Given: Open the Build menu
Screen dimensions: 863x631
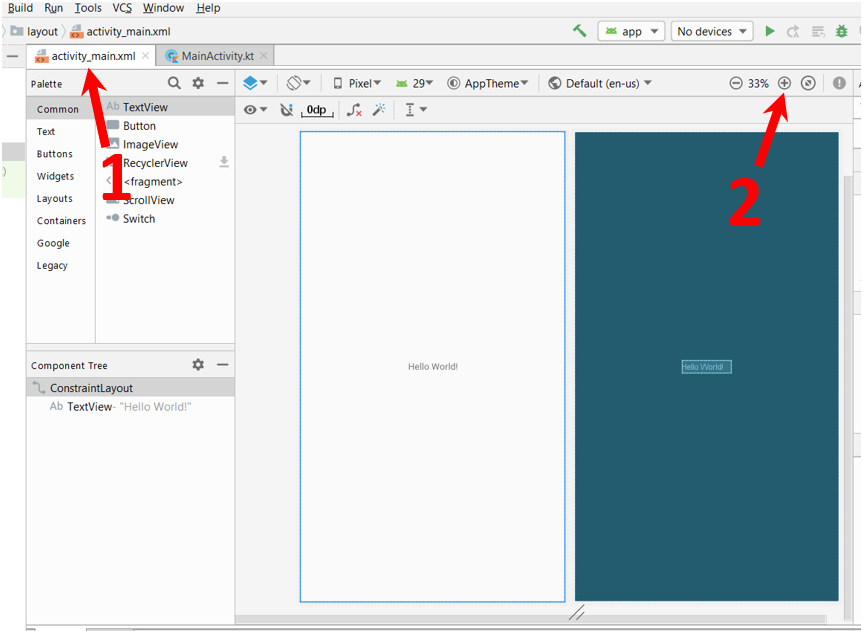Looking at the screenshot, I should pos(20,8).
